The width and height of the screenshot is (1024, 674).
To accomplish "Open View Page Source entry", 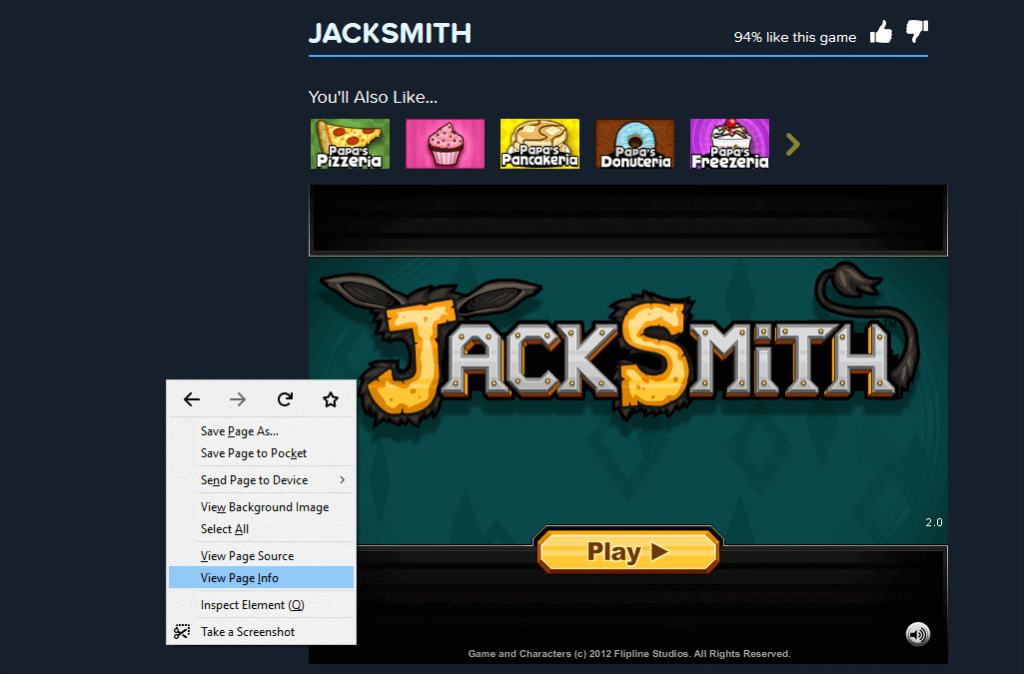I will click(x=261, y=556).
